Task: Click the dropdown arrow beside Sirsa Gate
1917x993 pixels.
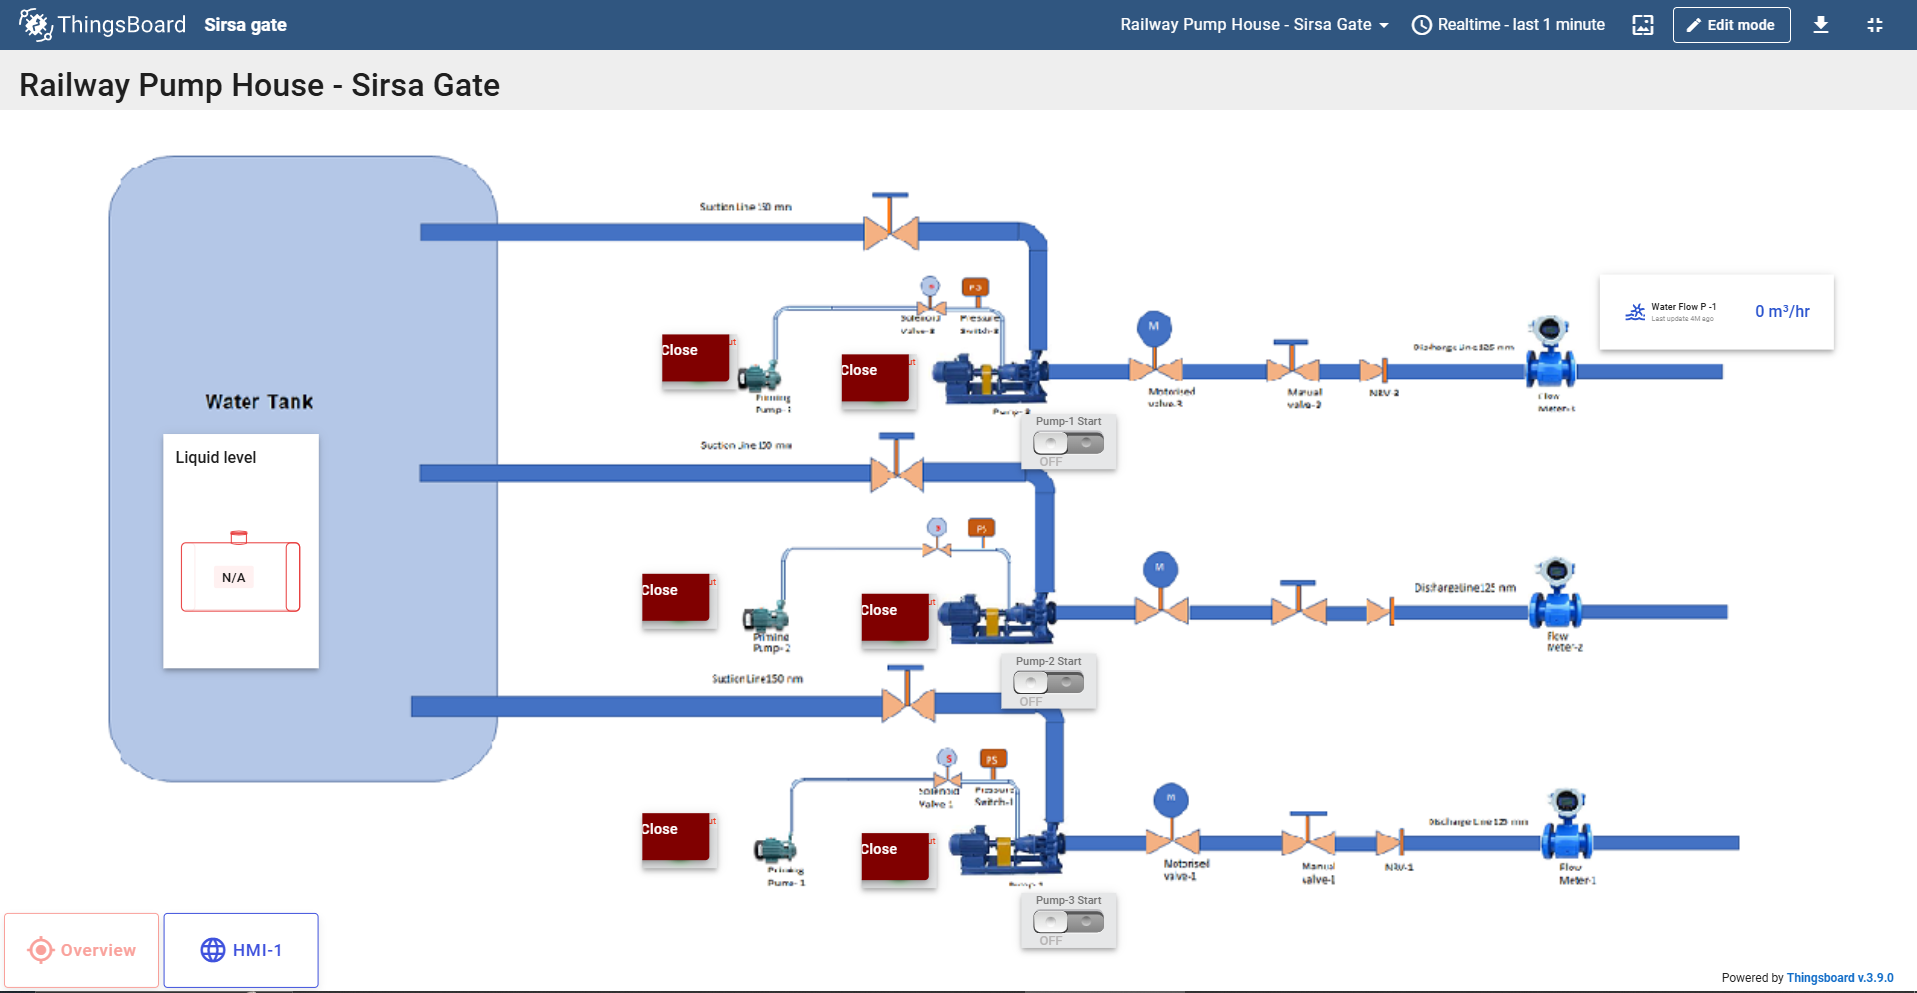Action: coord(1384,26)
